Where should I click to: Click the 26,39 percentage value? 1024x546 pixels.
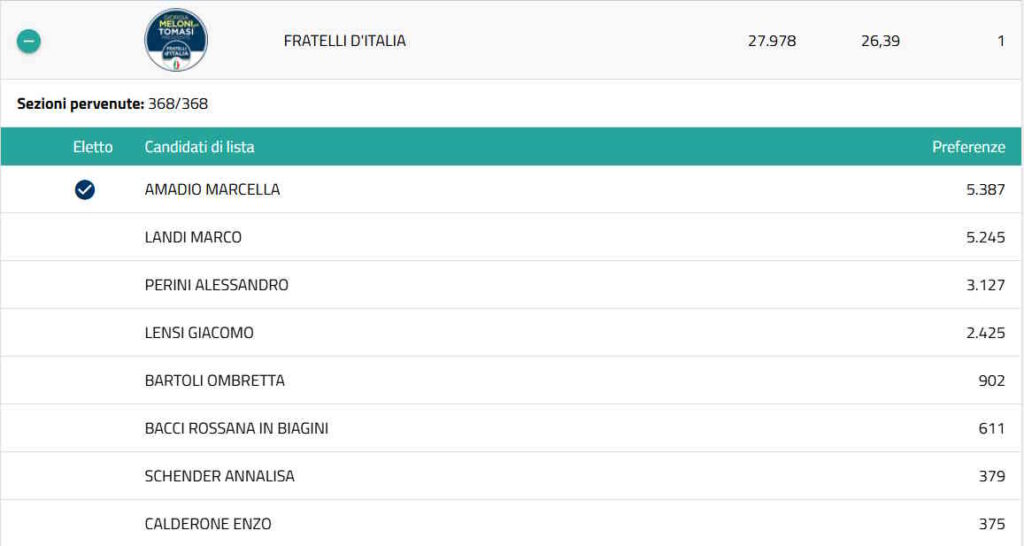coord(880,41)
